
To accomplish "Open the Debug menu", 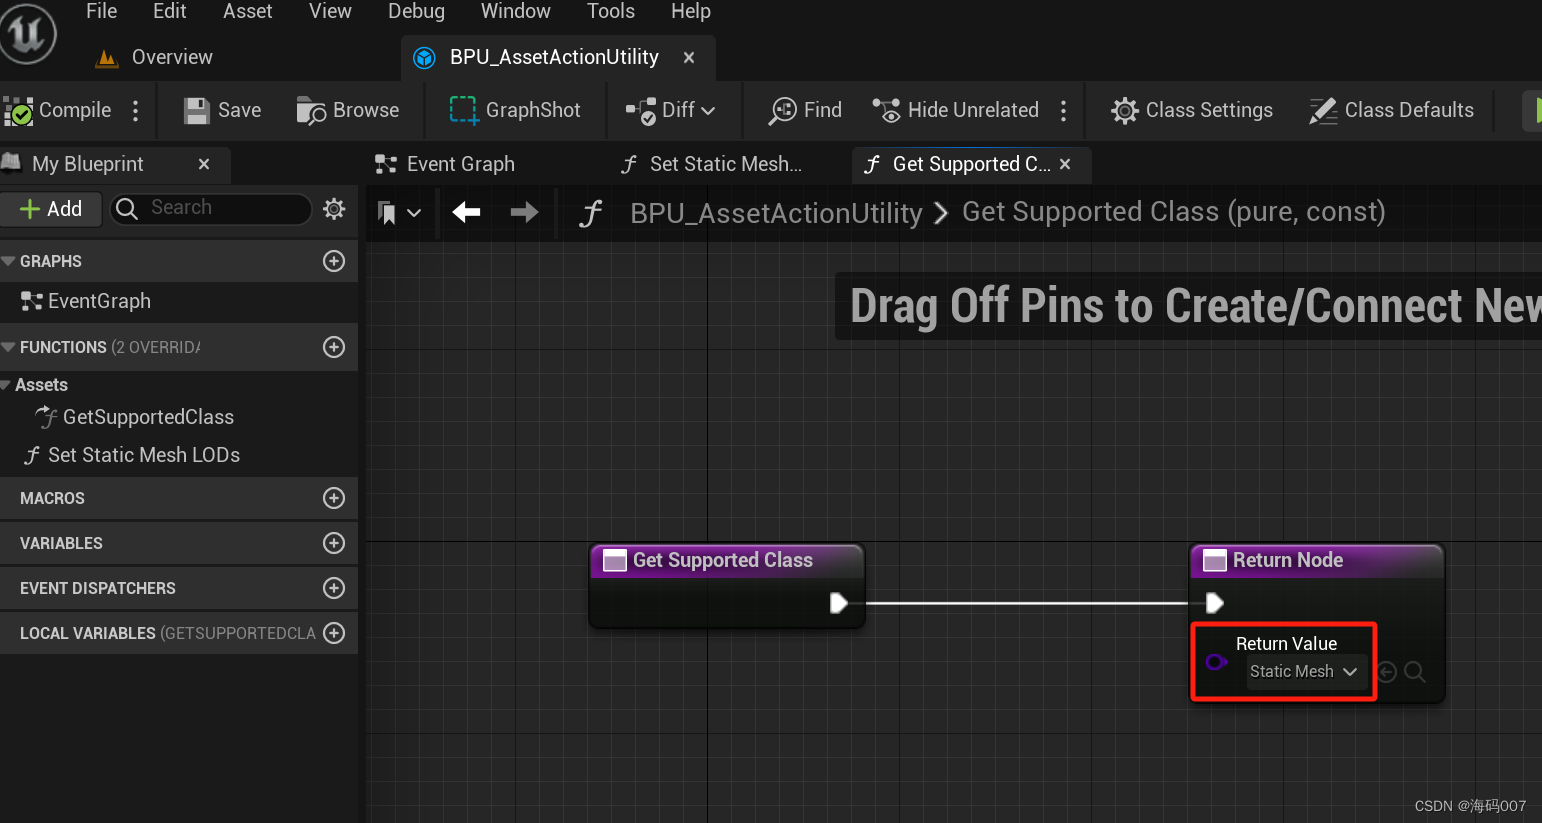I will pyautogui.click(x=416, y=12).
